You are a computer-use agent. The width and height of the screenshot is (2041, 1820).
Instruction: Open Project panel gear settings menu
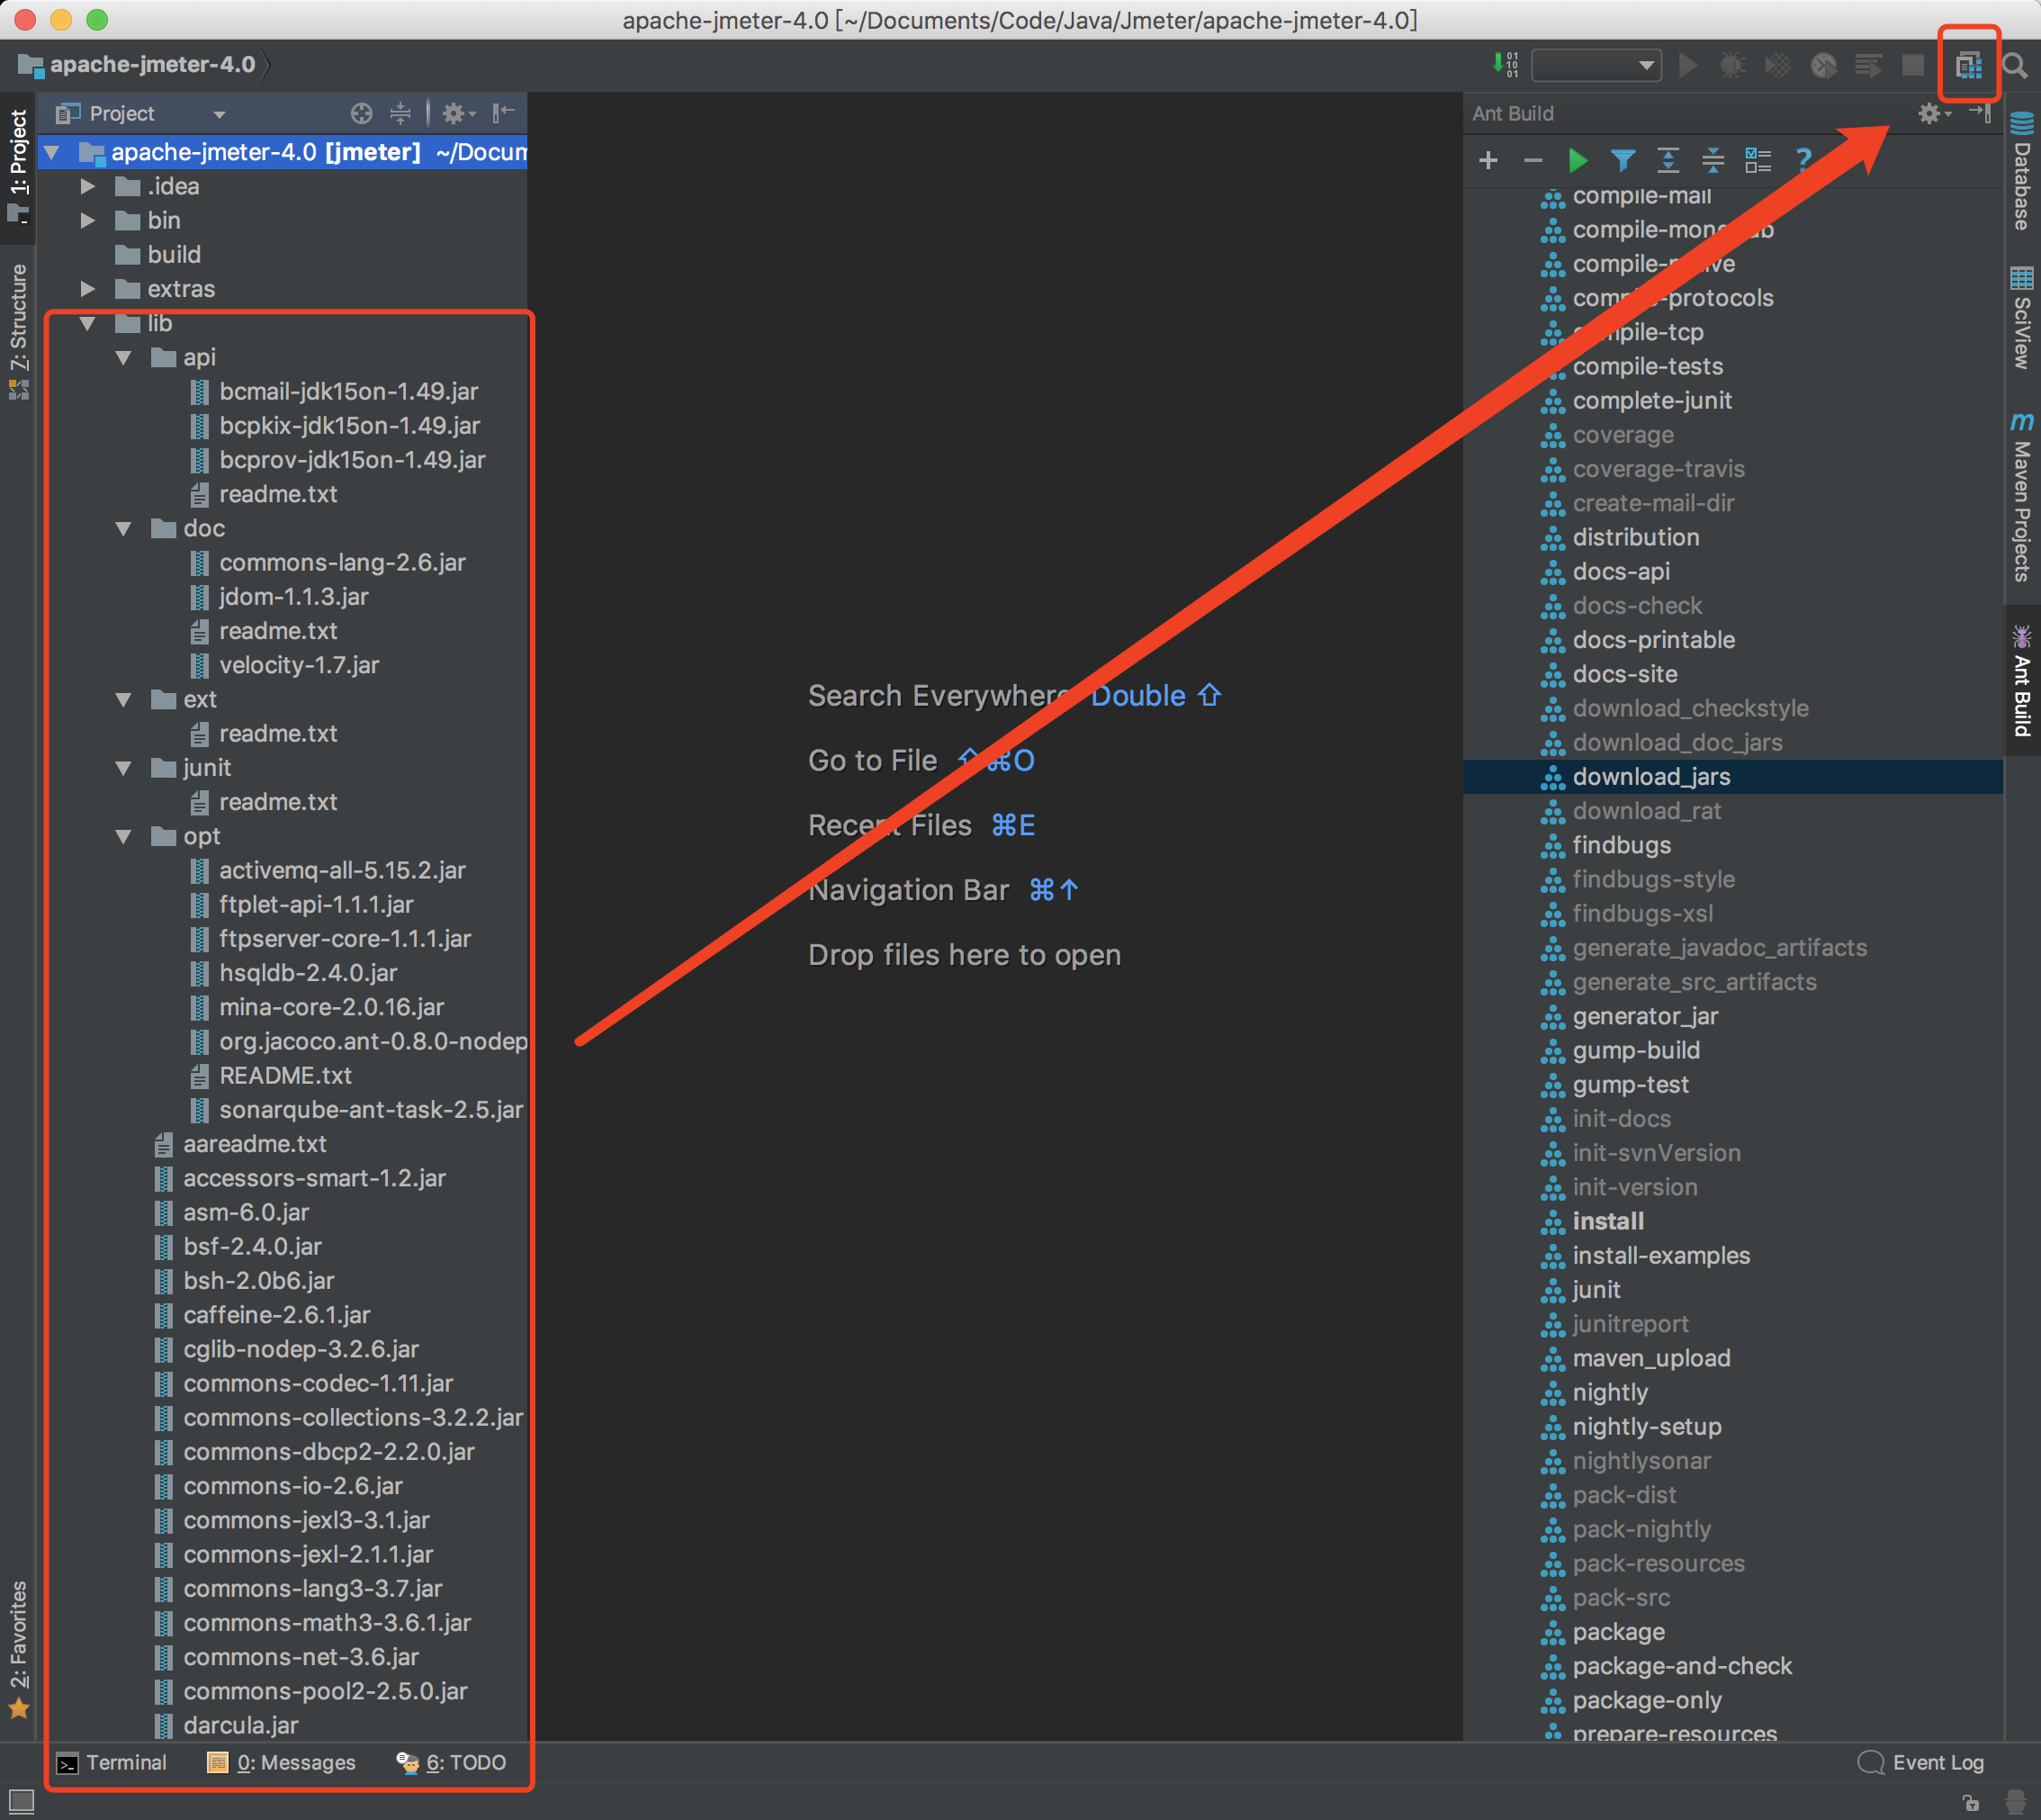pos(458,114)
